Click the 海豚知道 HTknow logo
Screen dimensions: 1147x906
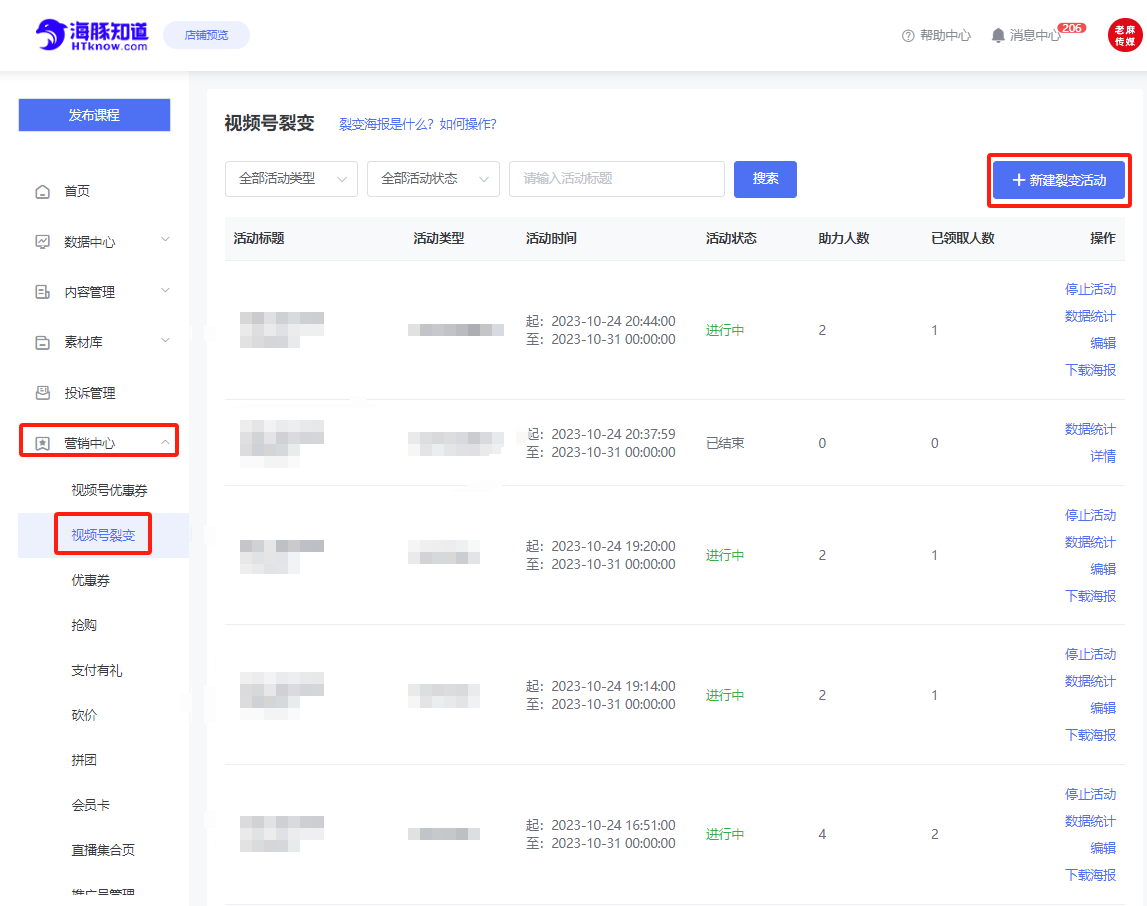[x=92, y=35]
